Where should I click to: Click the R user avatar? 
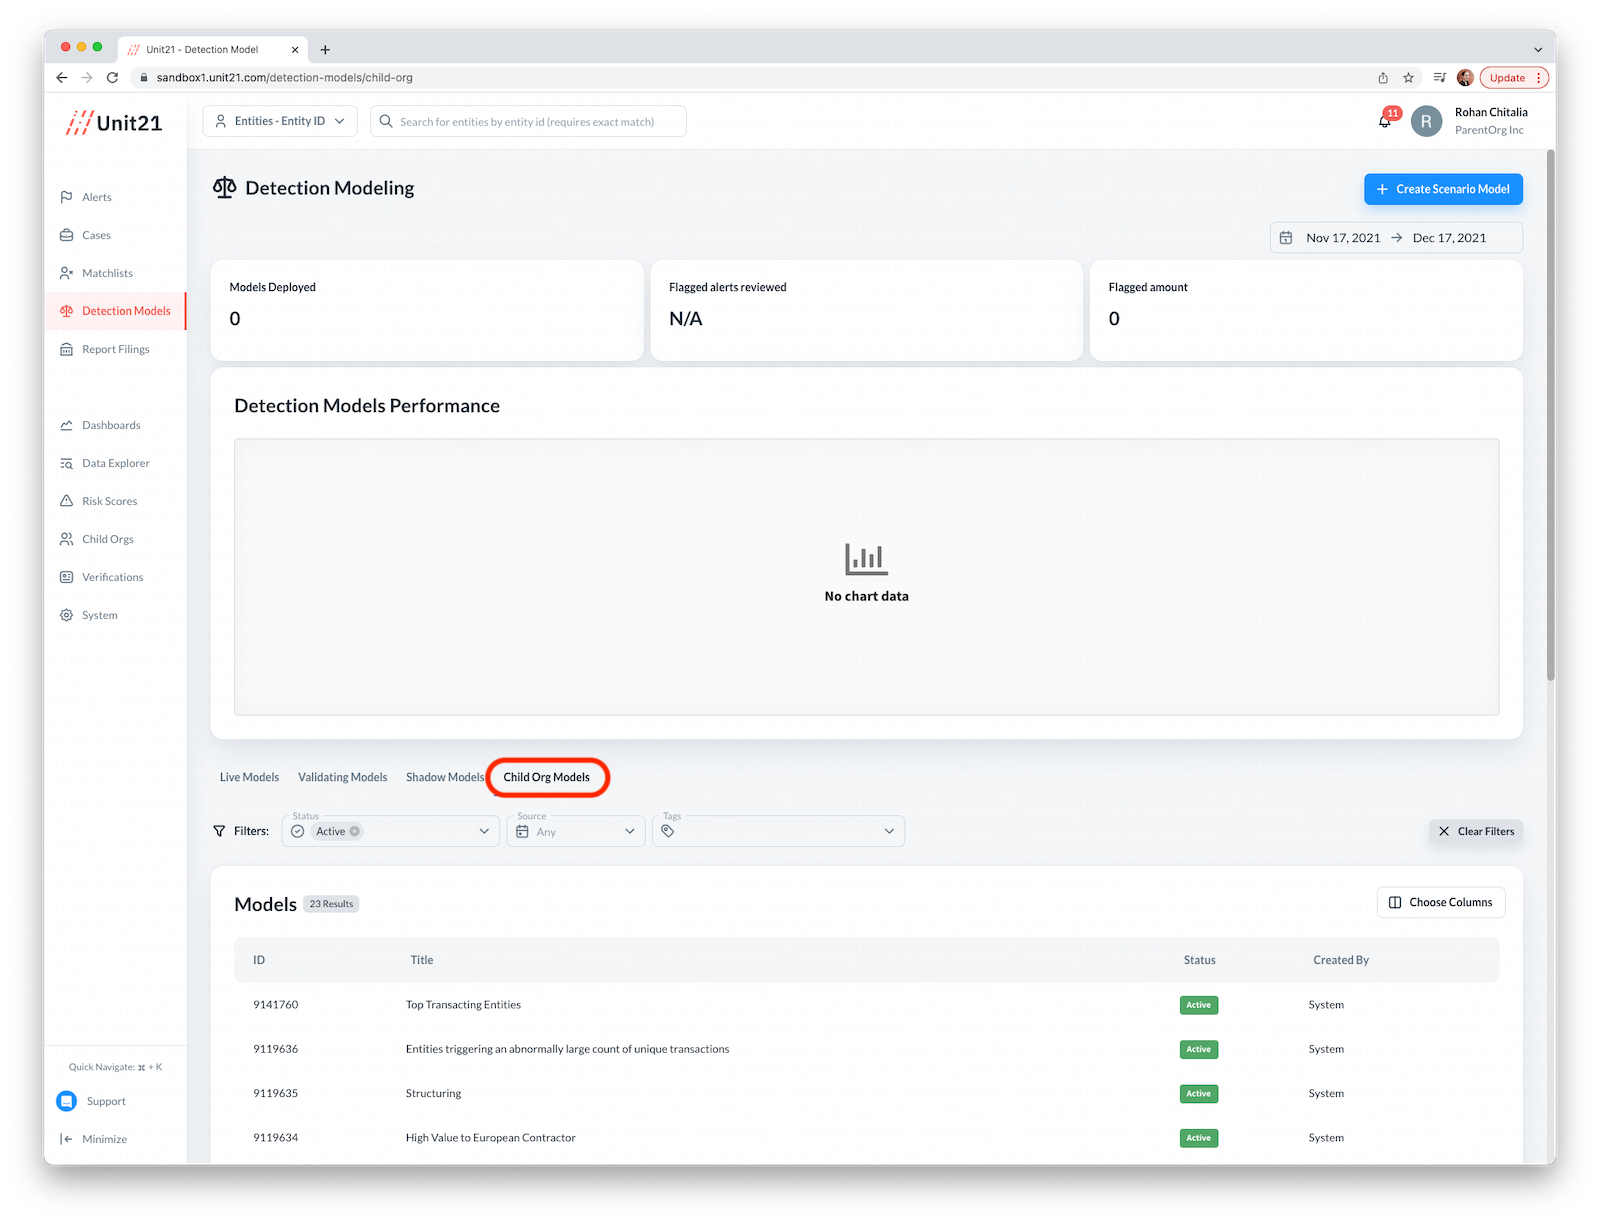tap(1426, 121)
